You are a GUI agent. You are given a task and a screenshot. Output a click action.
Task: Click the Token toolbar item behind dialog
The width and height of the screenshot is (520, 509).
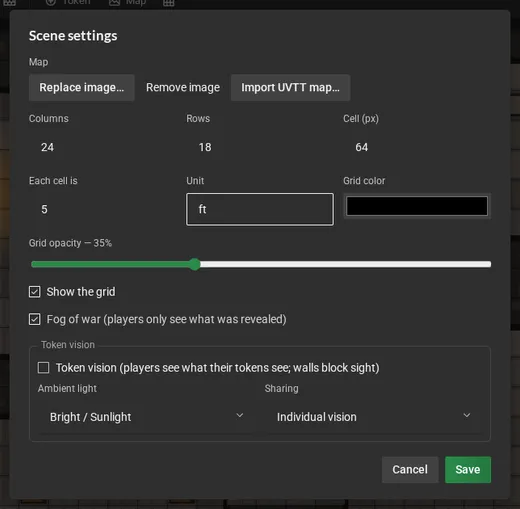pyautogui.click(x=68, y=3)
